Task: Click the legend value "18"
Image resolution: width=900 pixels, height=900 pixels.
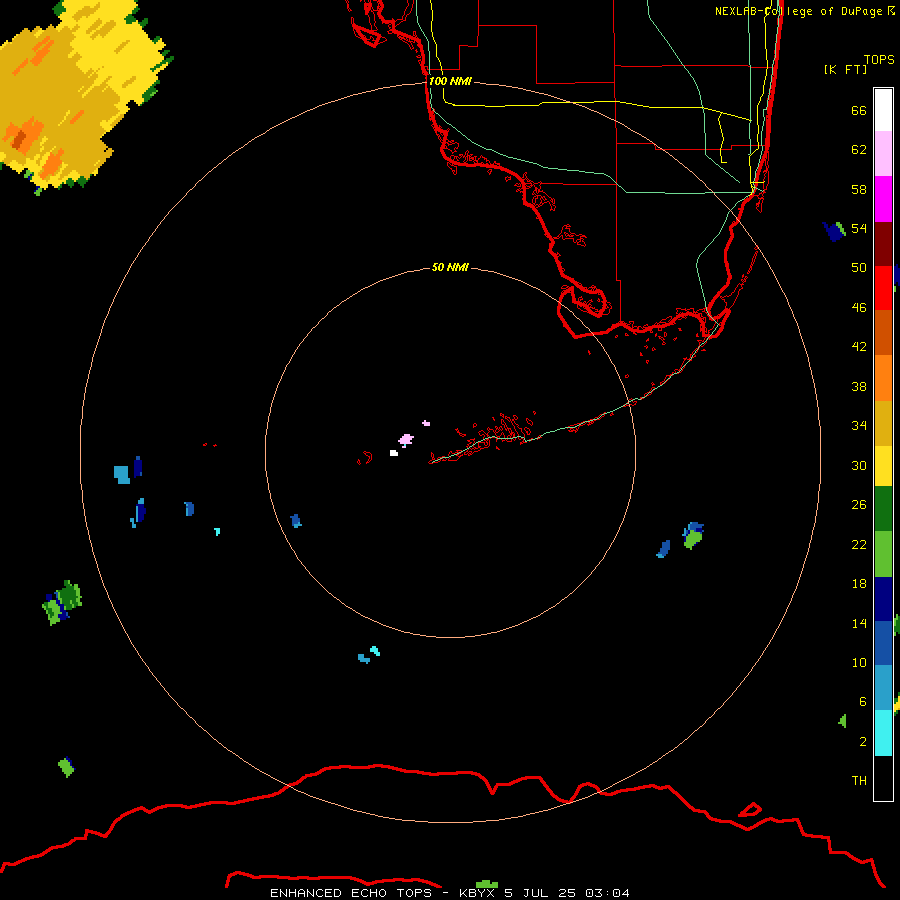Action: pyautogui.click(x=859, y=584)
